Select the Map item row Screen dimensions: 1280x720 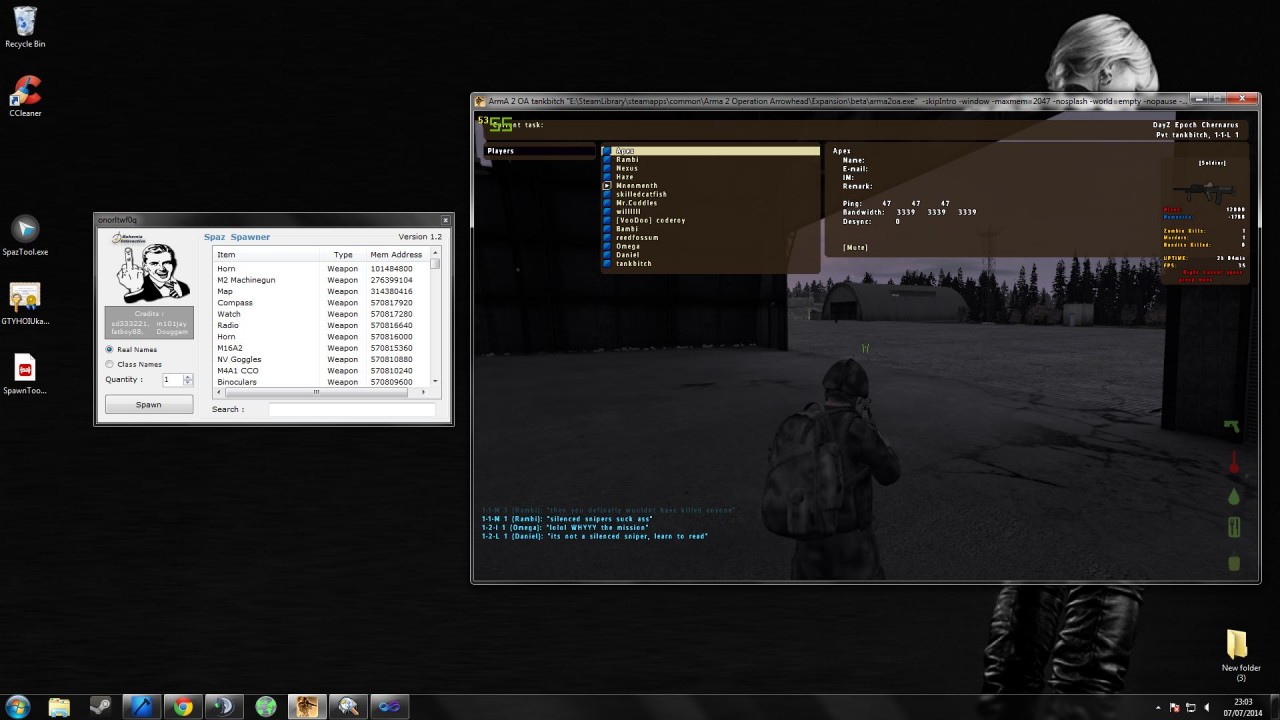coord(322,291)
